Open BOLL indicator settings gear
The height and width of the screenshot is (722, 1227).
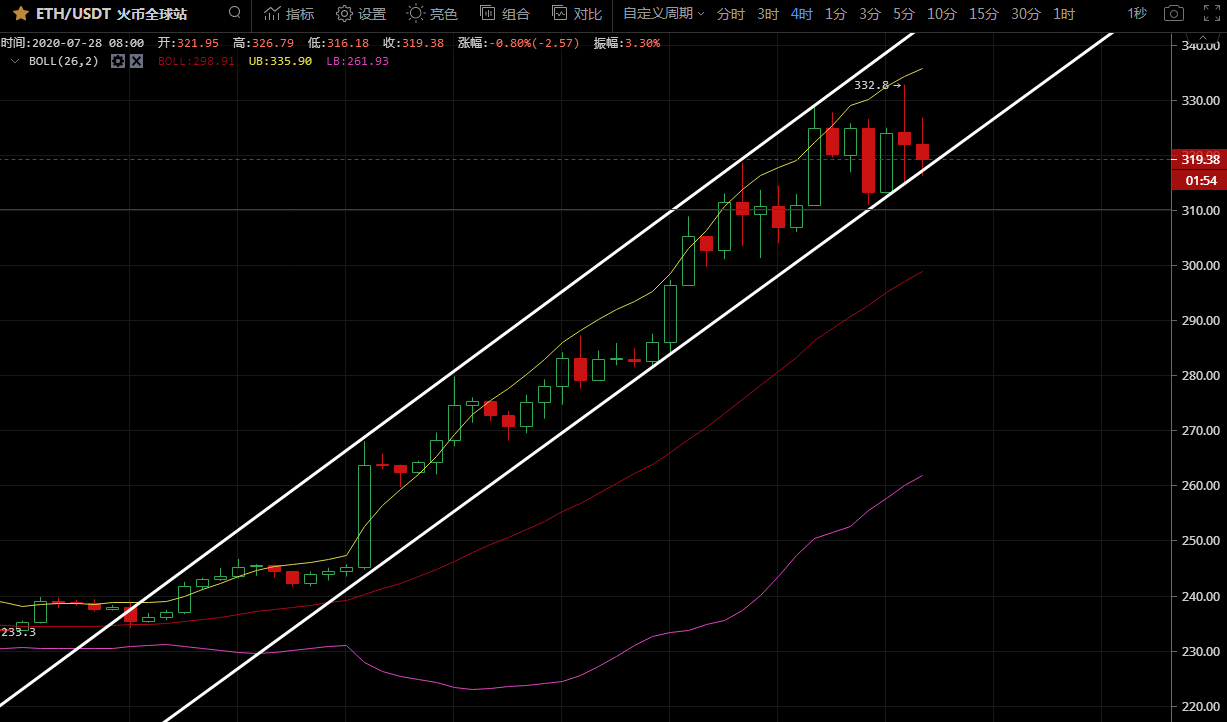pyautogui.click(x=118, y=61)
